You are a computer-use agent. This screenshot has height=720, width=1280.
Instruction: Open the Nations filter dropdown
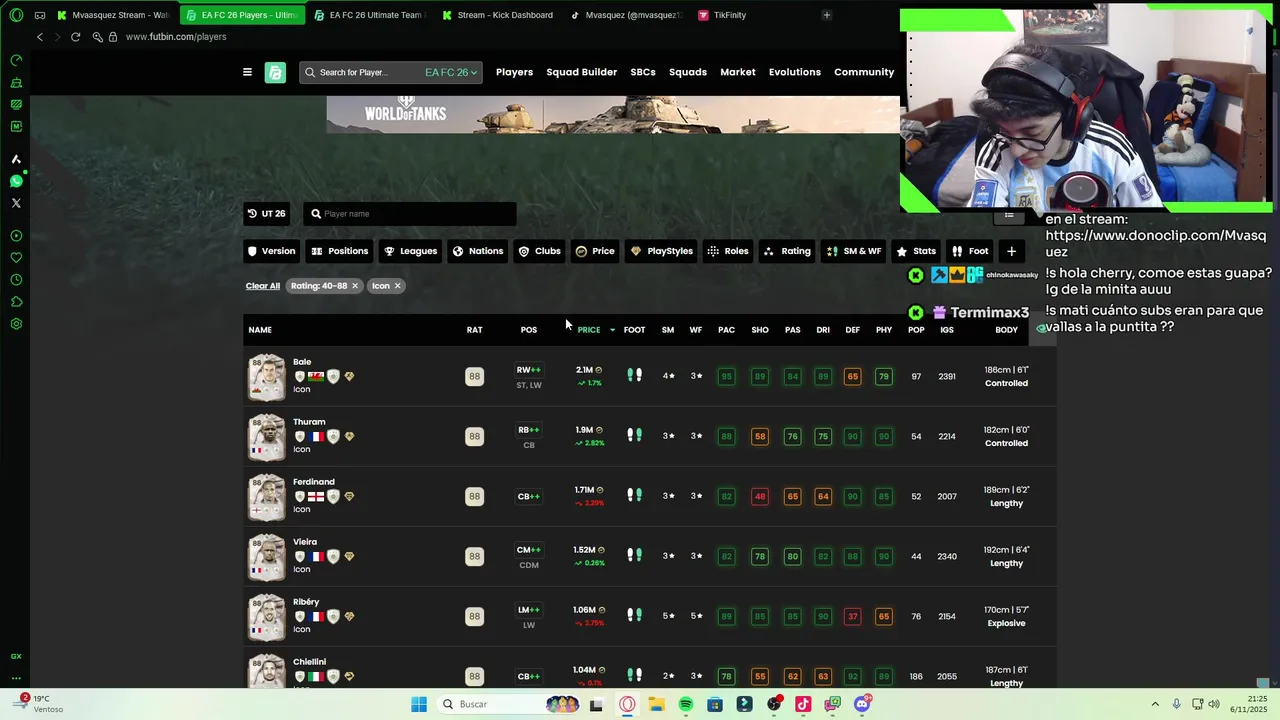click(478, 251)
